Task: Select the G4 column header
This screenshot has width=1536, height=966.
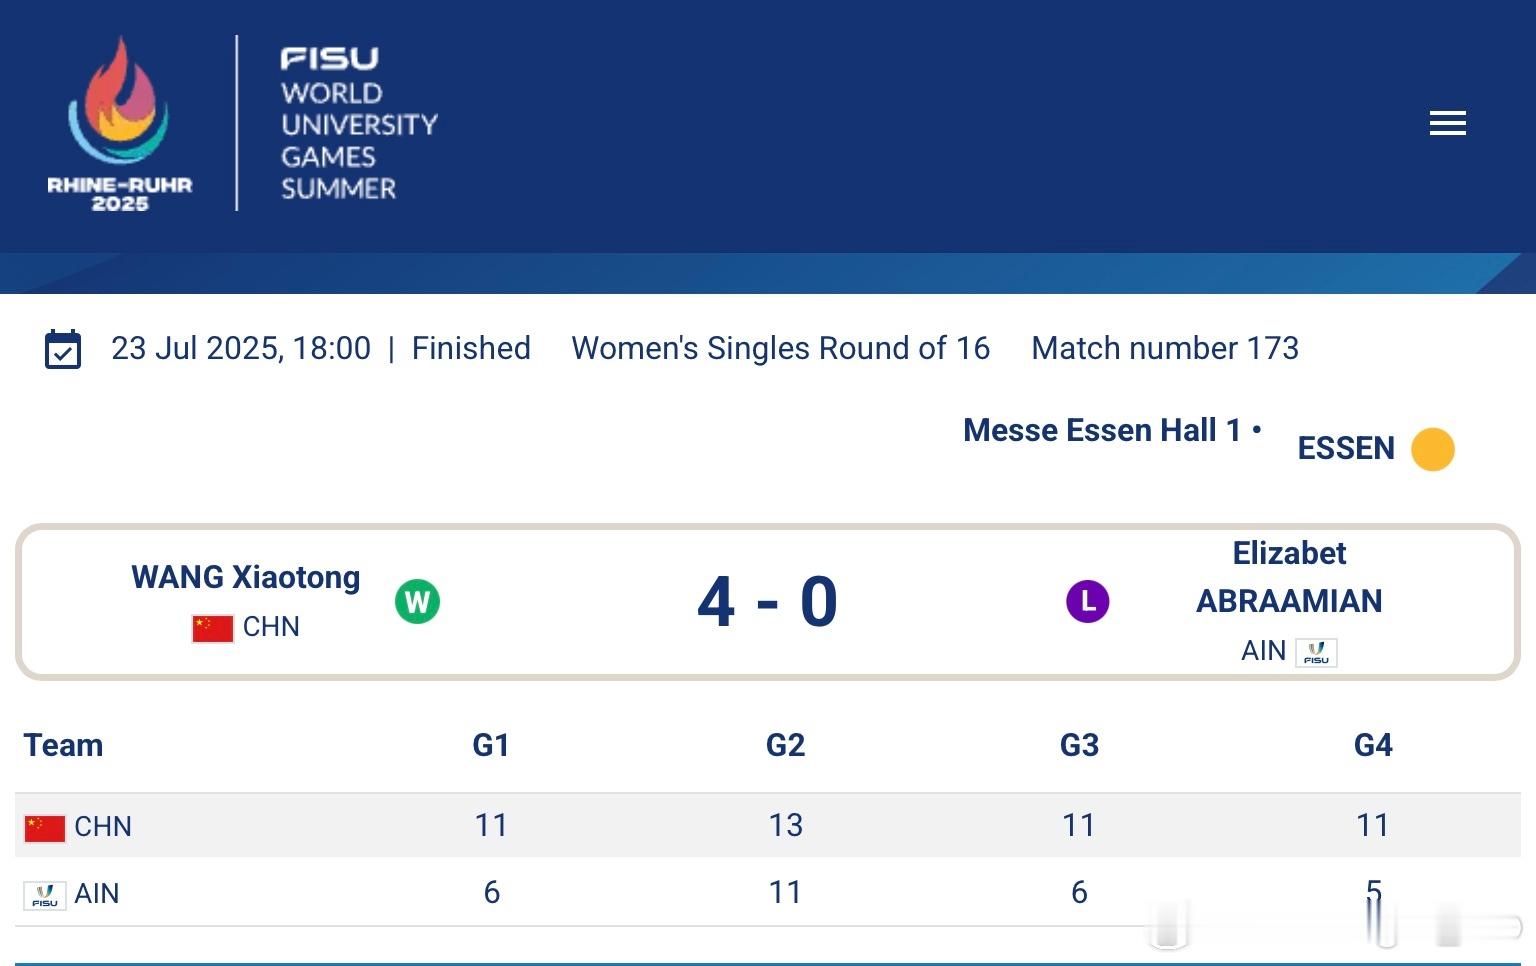Action: coord(1373,745)
